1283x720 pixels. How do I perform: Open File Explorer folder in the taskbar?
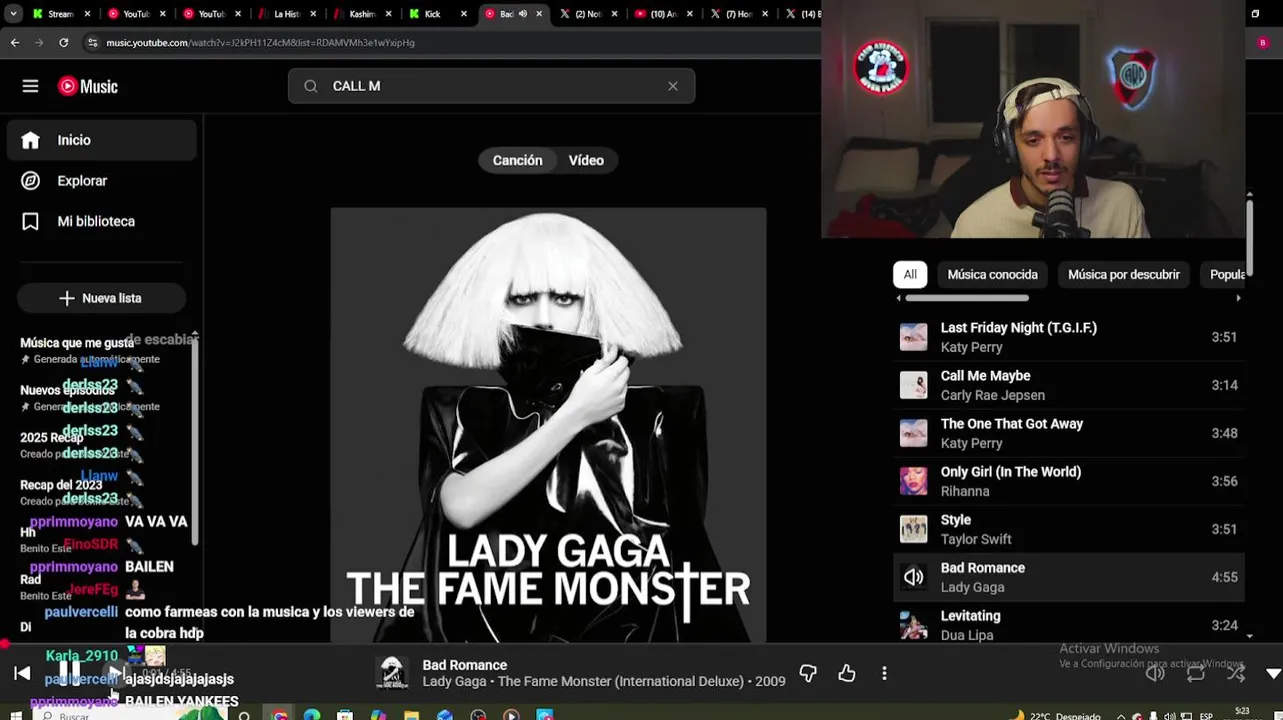411,715
